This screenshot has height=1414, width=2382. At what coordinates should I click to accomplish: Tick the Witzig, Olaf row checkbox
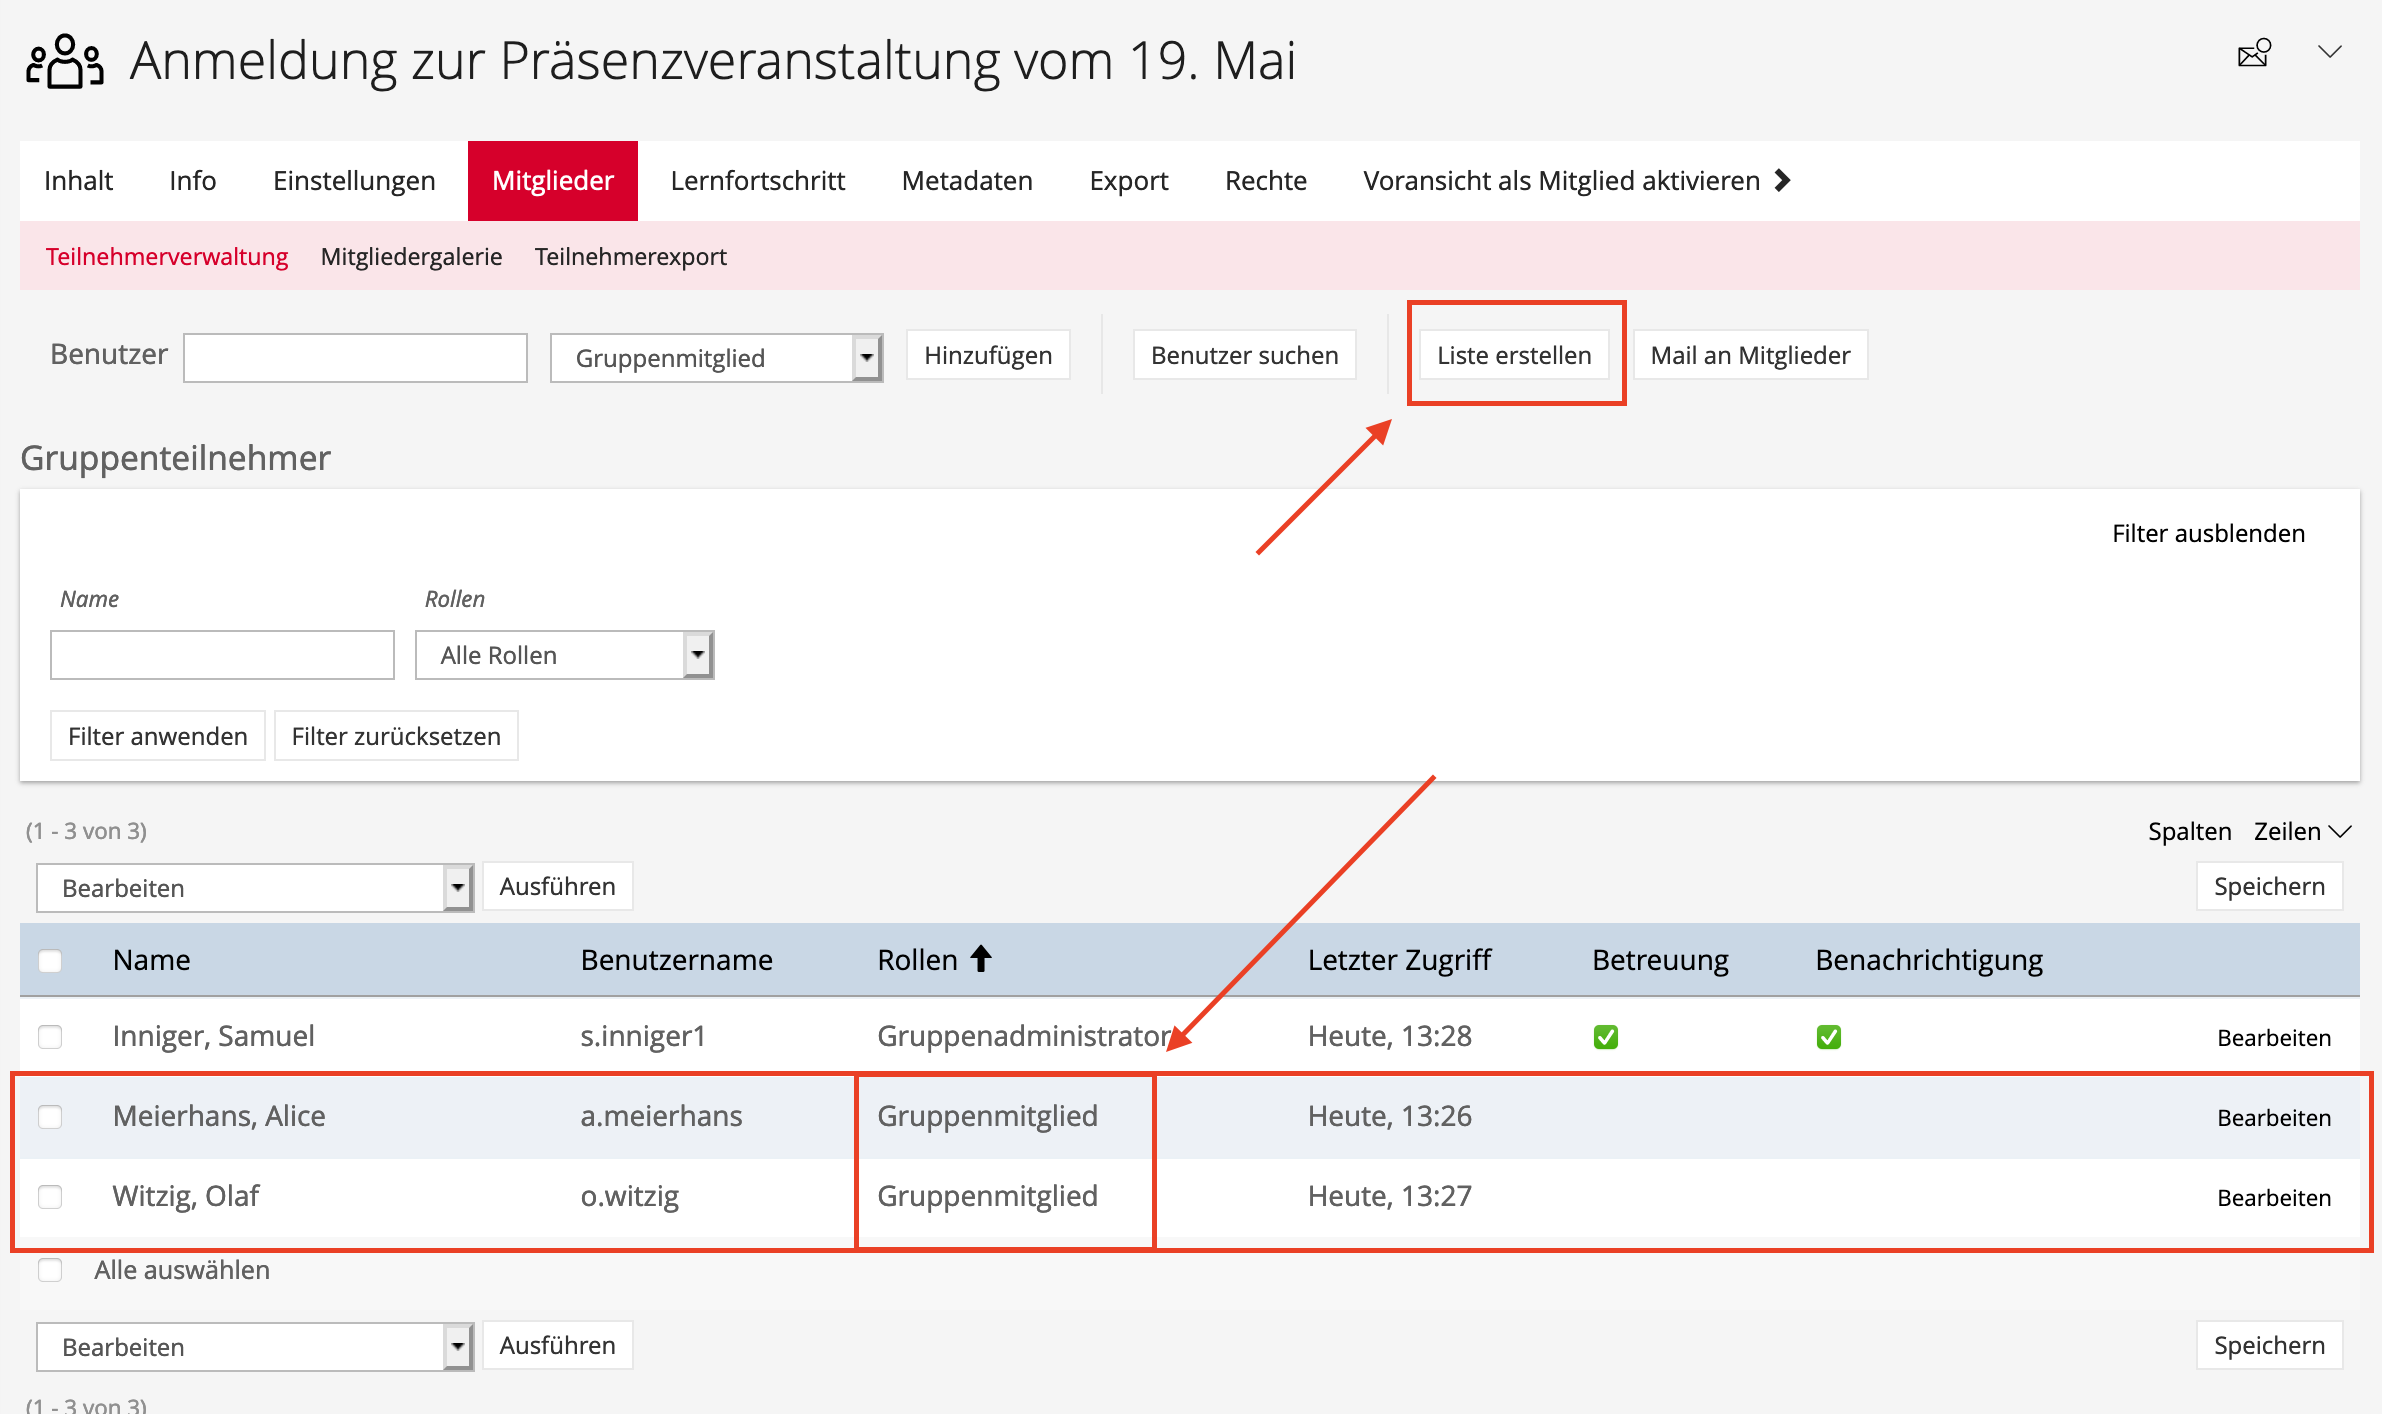[x=50, y=1196]
